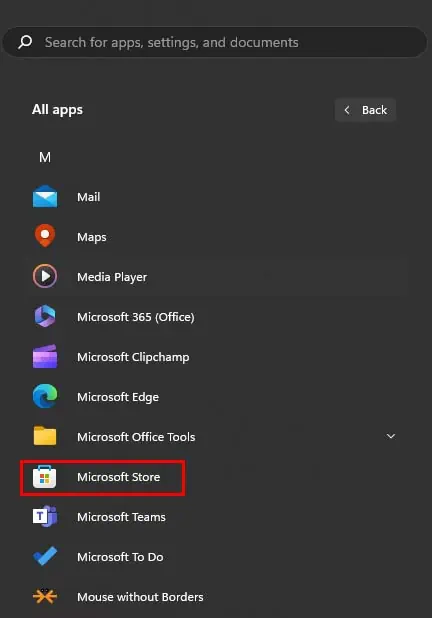Click the Microsoft Office Tools folder icon

[x=45, y=436]
